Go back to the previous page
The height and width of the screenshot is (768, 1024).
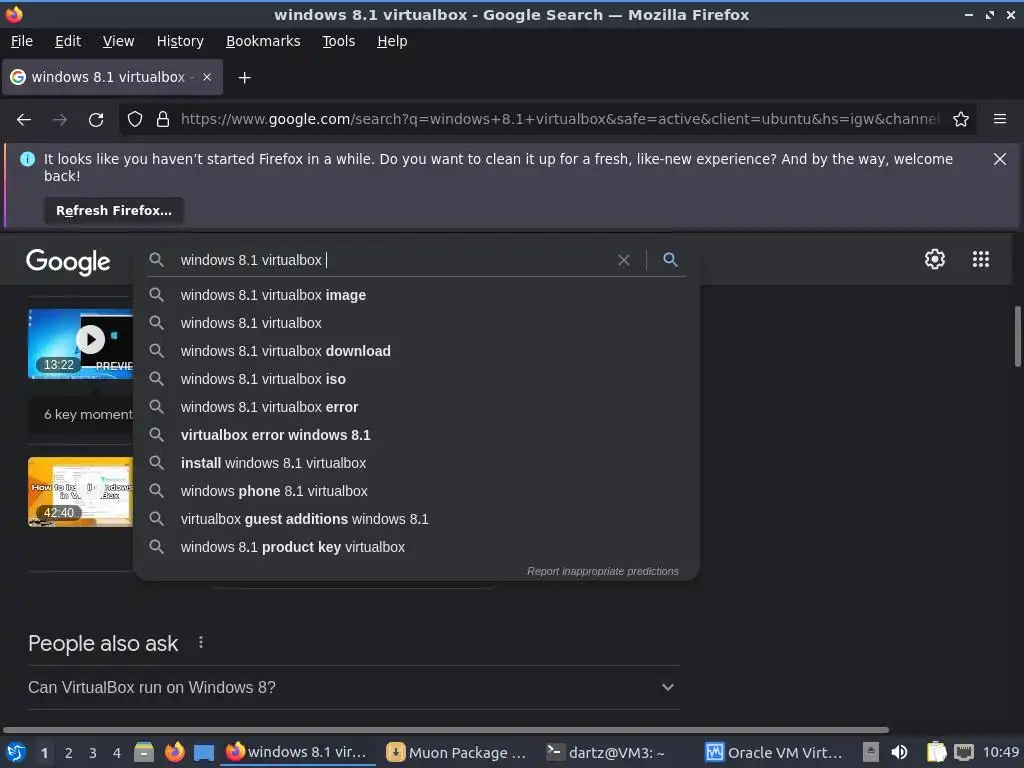pos(24,120)
